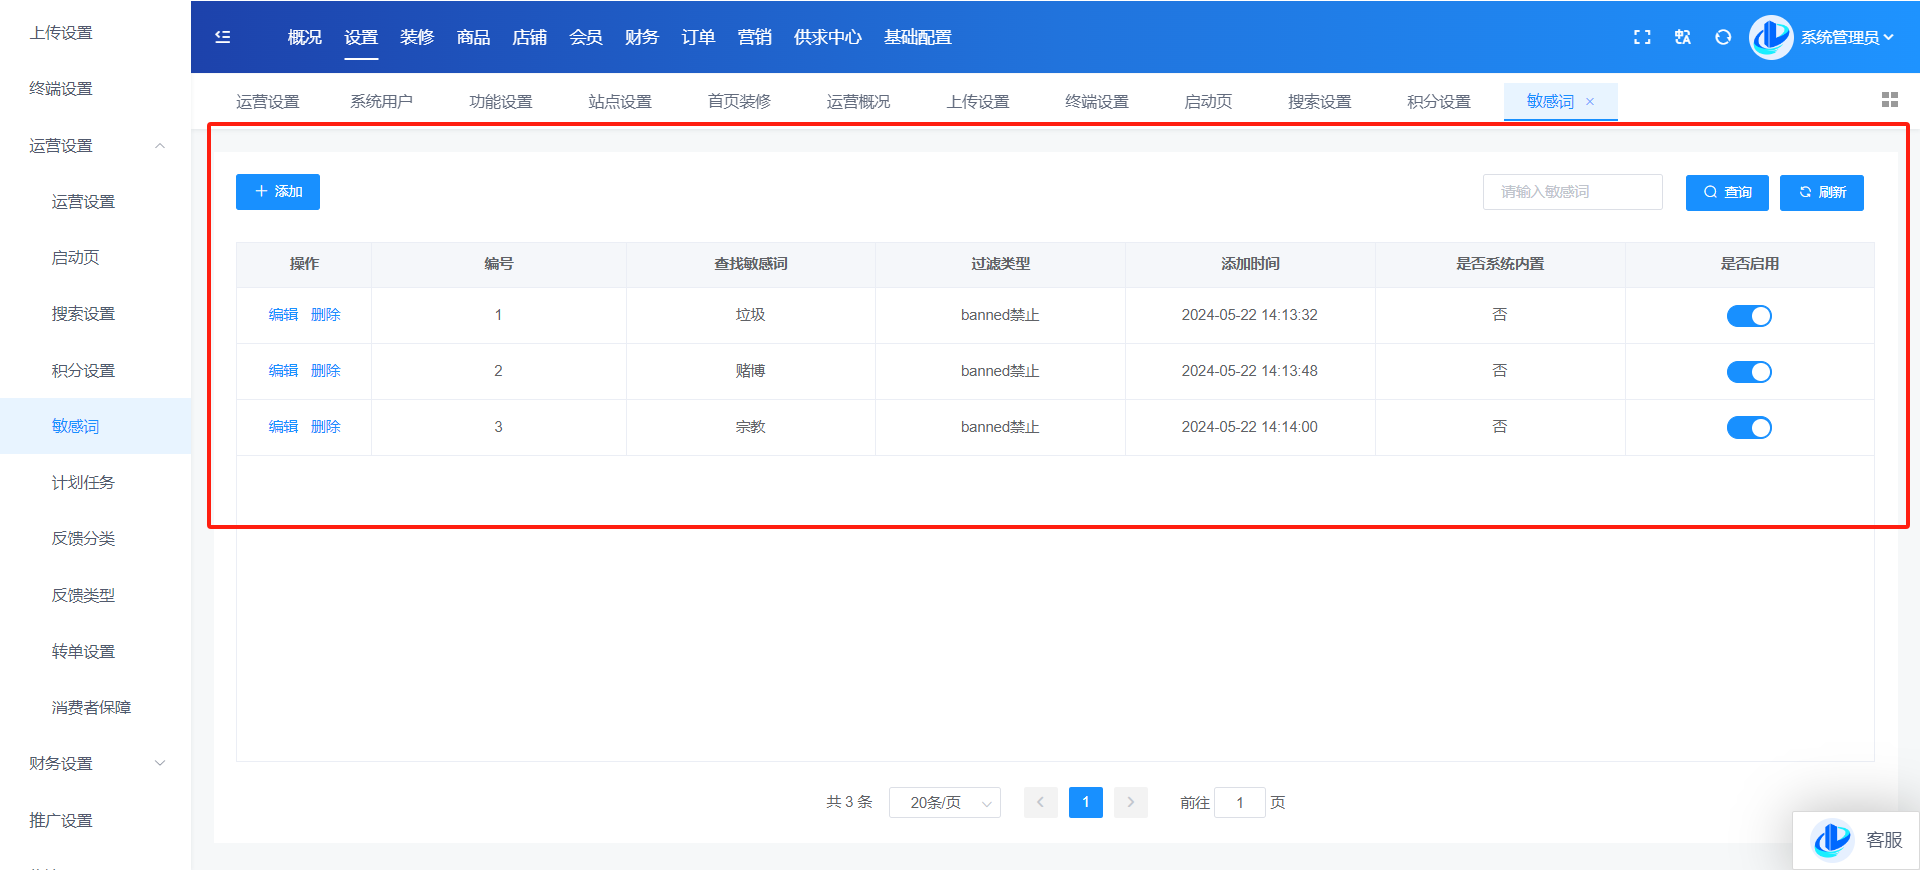Click 删除 link for 赌博 row
1920x870 pixels.
pyautogui.click(x=326, y=371)
